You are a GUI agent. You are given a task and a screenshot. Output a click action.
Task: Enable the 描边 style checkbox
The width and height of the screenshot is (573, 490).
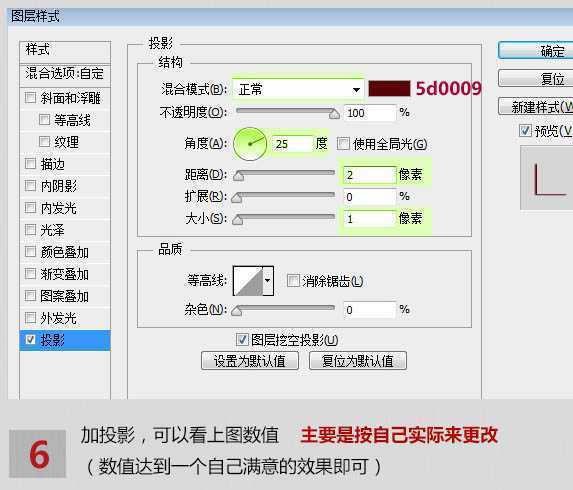coord(30,163)
